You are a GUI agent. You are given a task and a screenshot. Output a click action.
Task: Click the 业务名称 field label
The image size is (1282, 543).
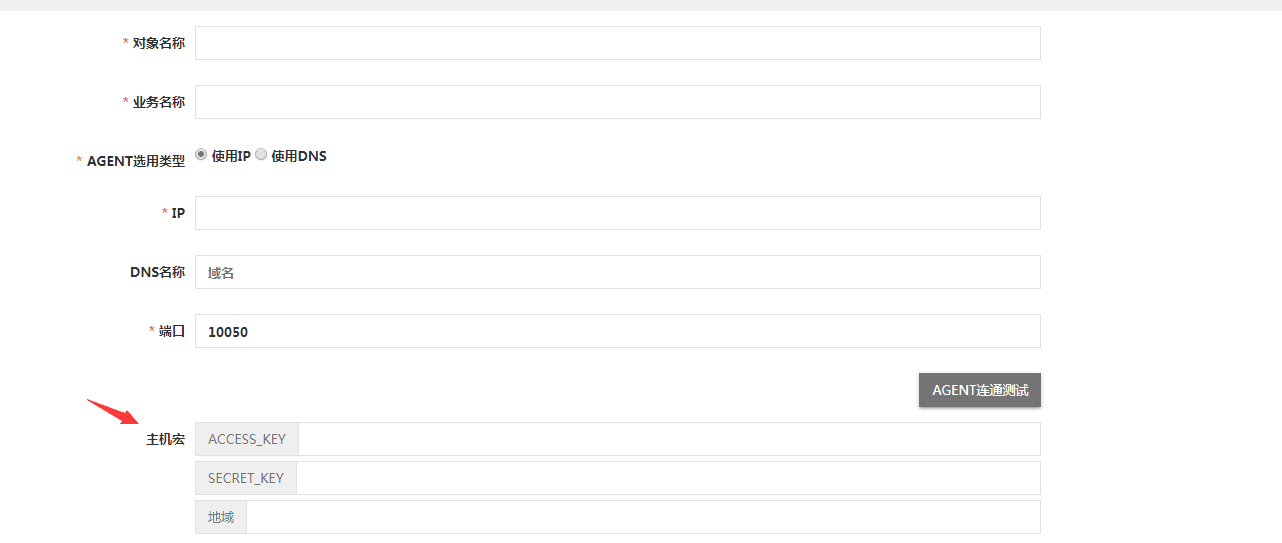click(x=159, y=102)
